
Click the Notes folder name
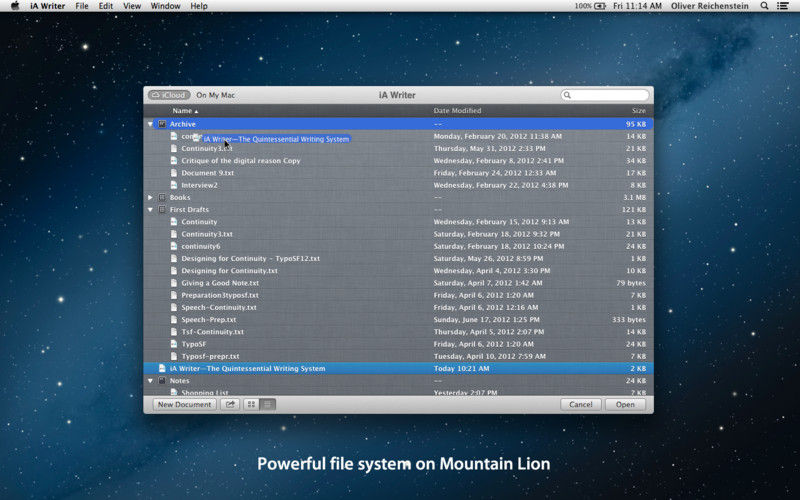point(179,381)
